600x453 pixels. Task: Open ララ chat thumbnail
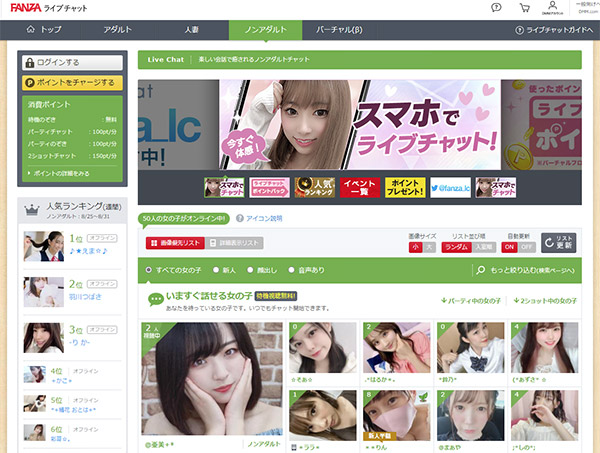point(323,416)
